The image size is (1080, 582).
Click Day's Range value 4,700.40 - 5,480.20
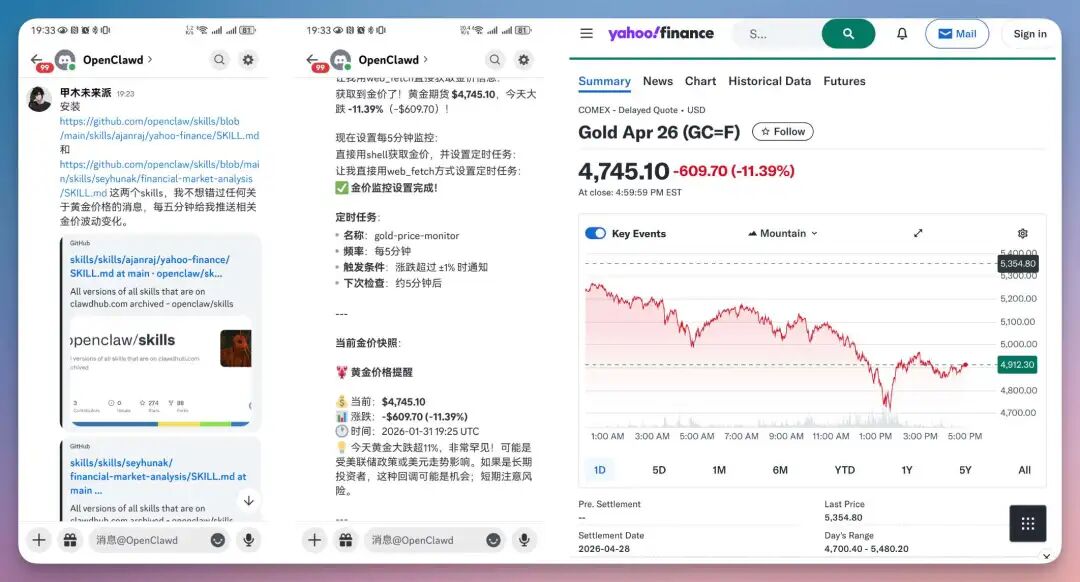click(866, 549)
